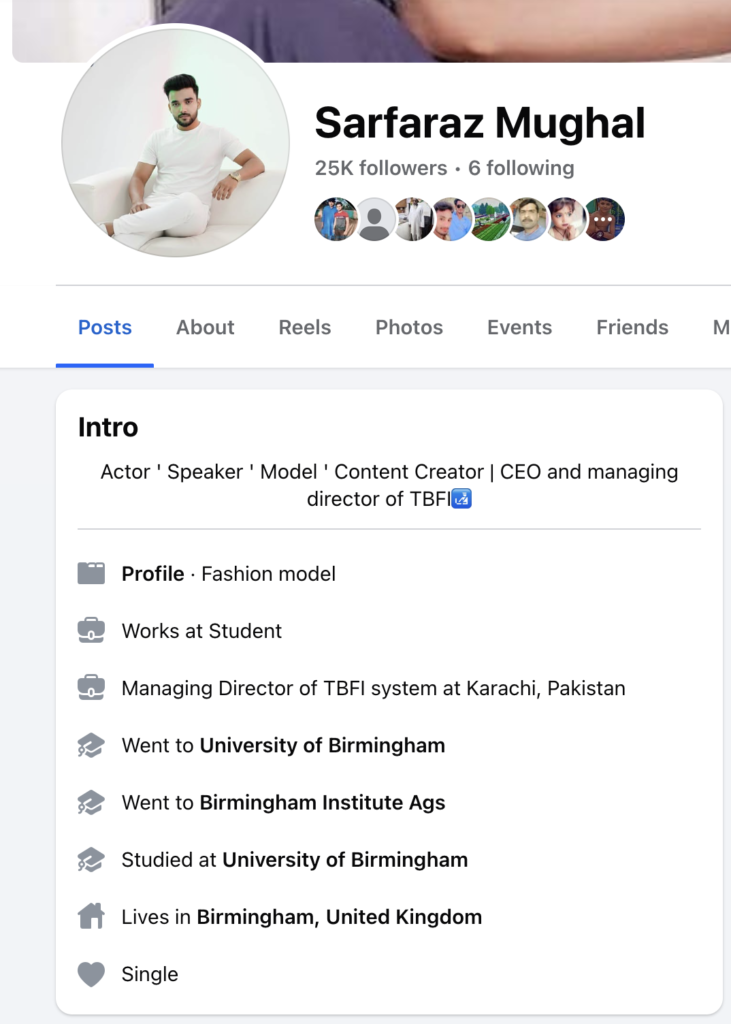The image size is (731, 1024).
Task: Switch to the About tab
Action: tap(205, 327)
